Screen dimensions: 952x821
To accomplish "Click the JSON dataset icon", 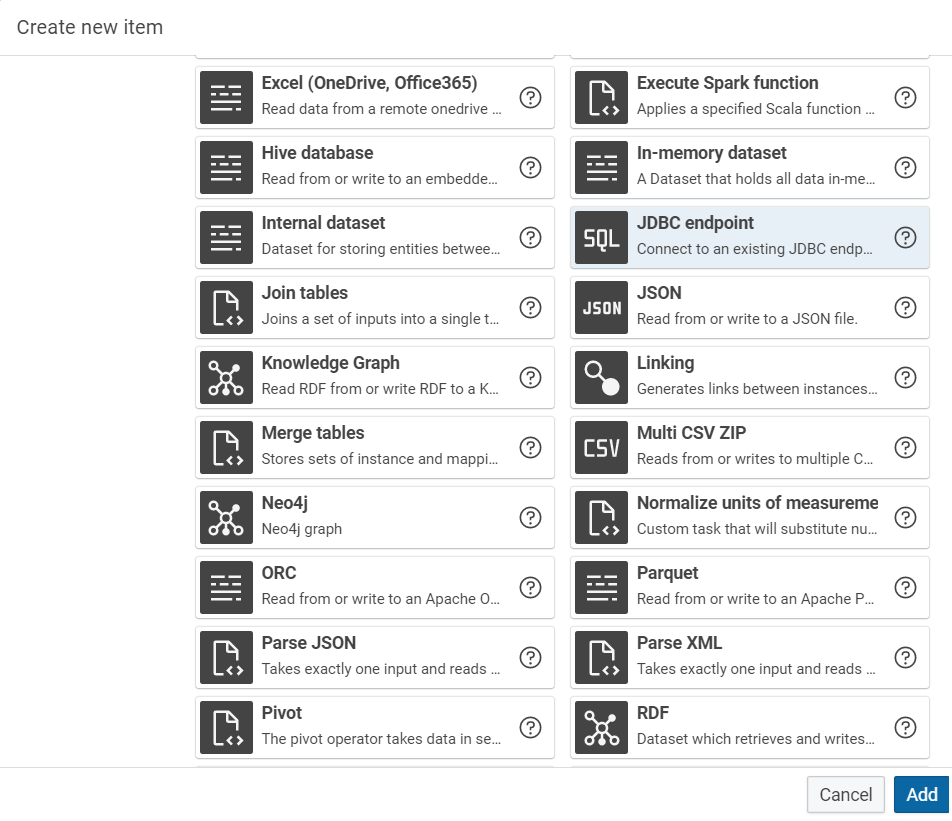I will click(x=601, y=308).
